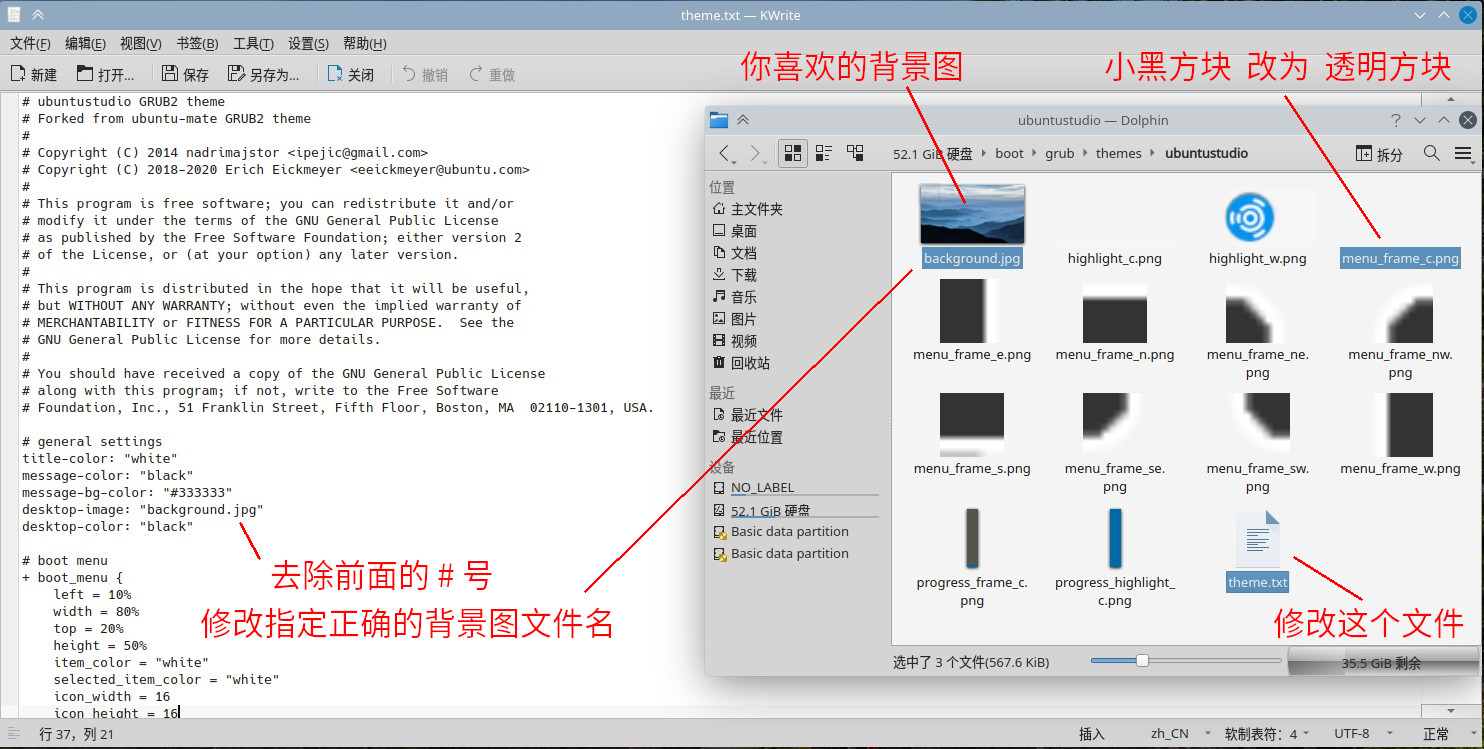Open 视频 videos place in Dolphin

click(x=734, y=341)
